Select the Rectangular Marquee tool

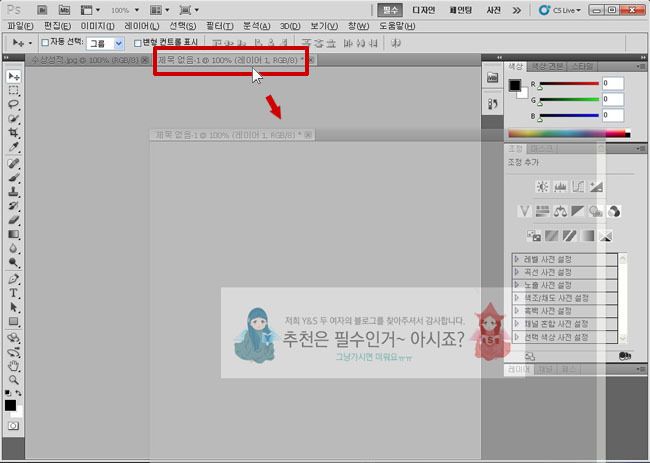pyautogui.click(x=13, y=90)
